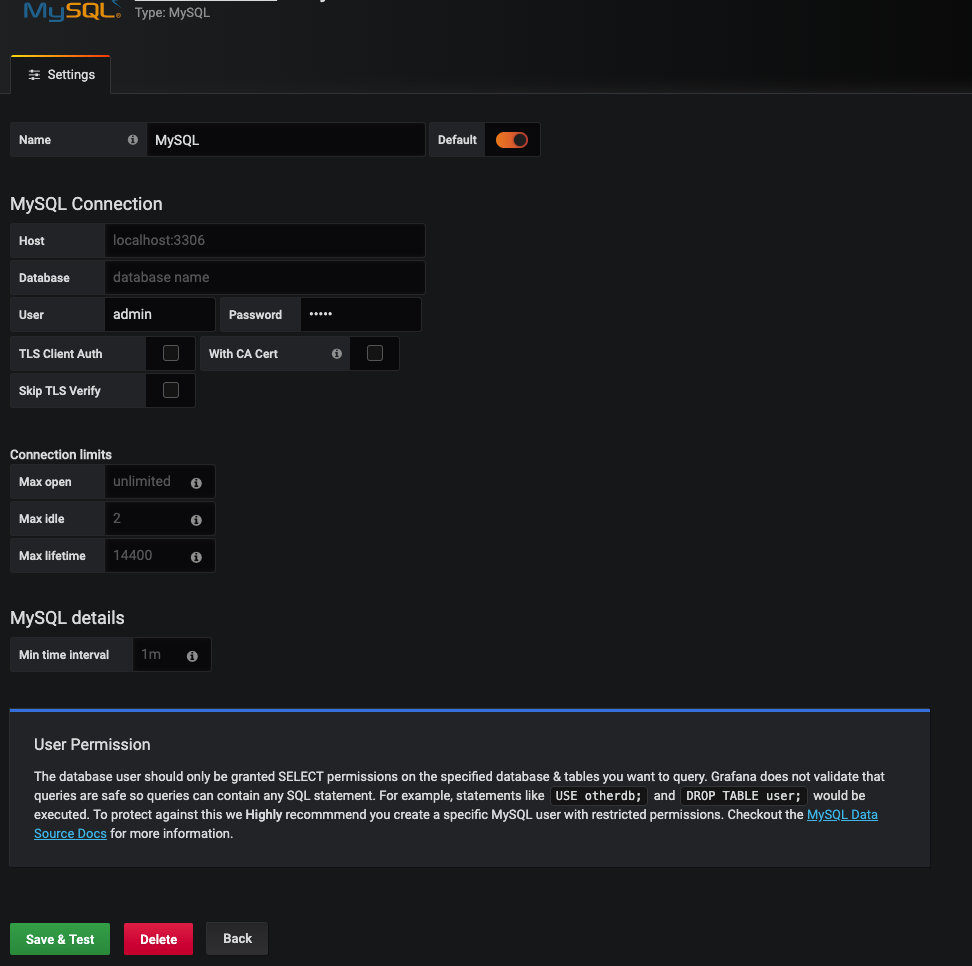The width and height of the screenshot is (972, 966).
Task: Click the 'Max idle' field label
Action: [x=42, y=519]
